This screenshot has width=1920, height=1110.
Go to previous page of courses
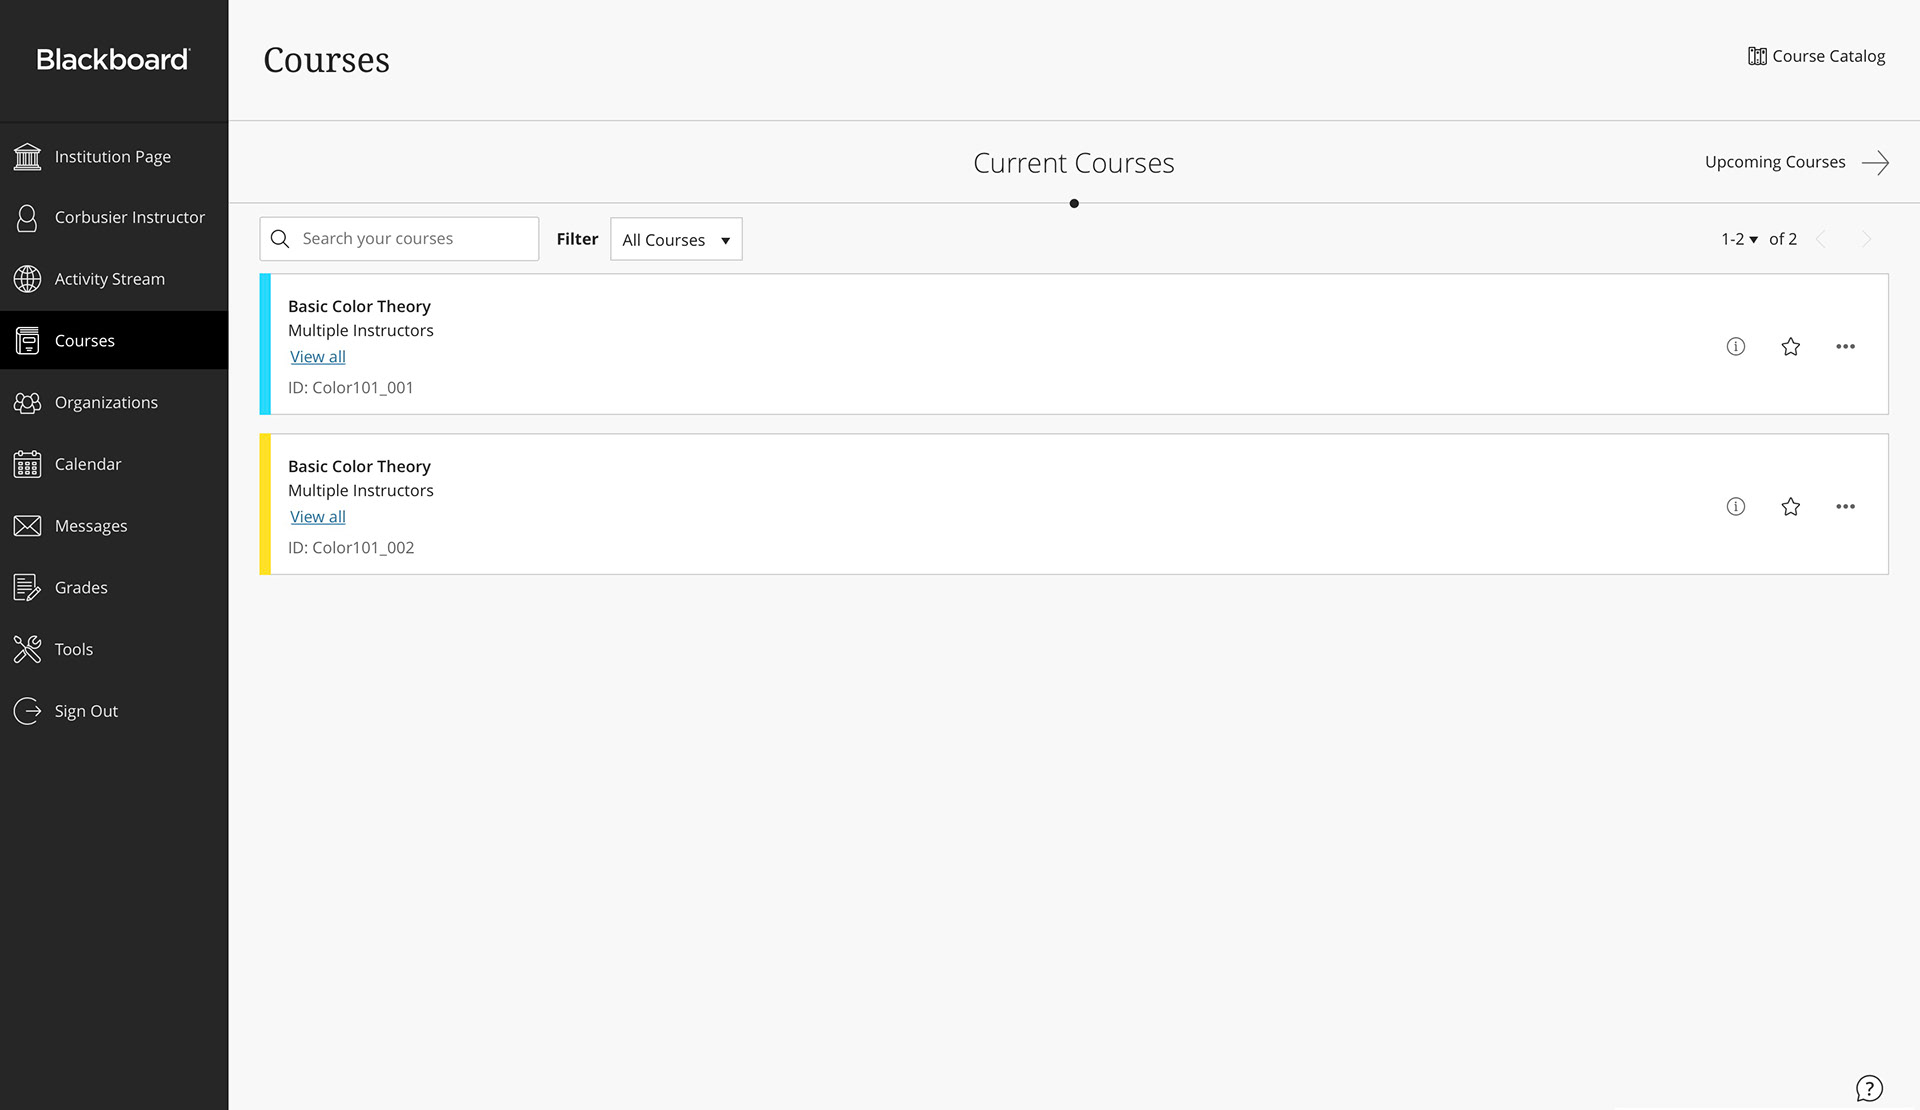point(1821,239)
